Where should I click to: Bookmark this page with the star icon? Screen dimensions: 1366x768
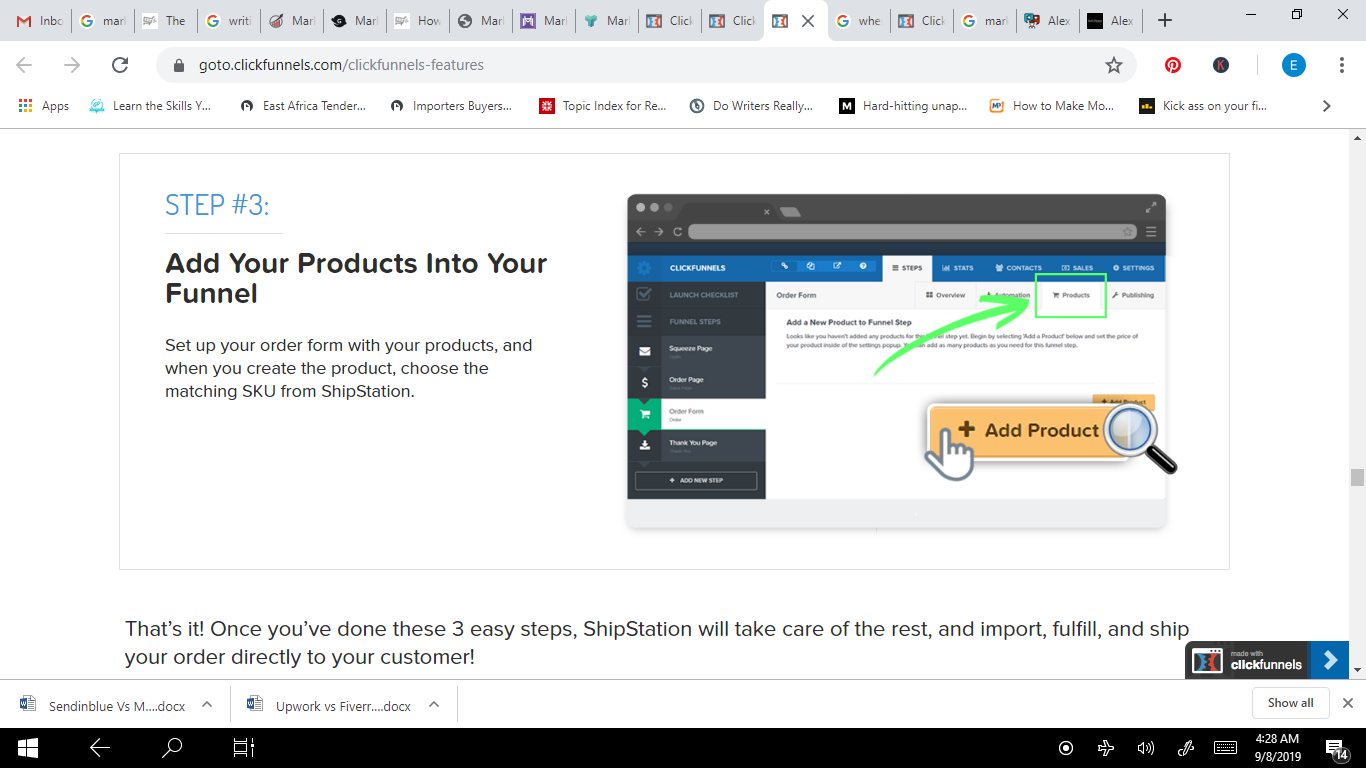point(1114,65)
